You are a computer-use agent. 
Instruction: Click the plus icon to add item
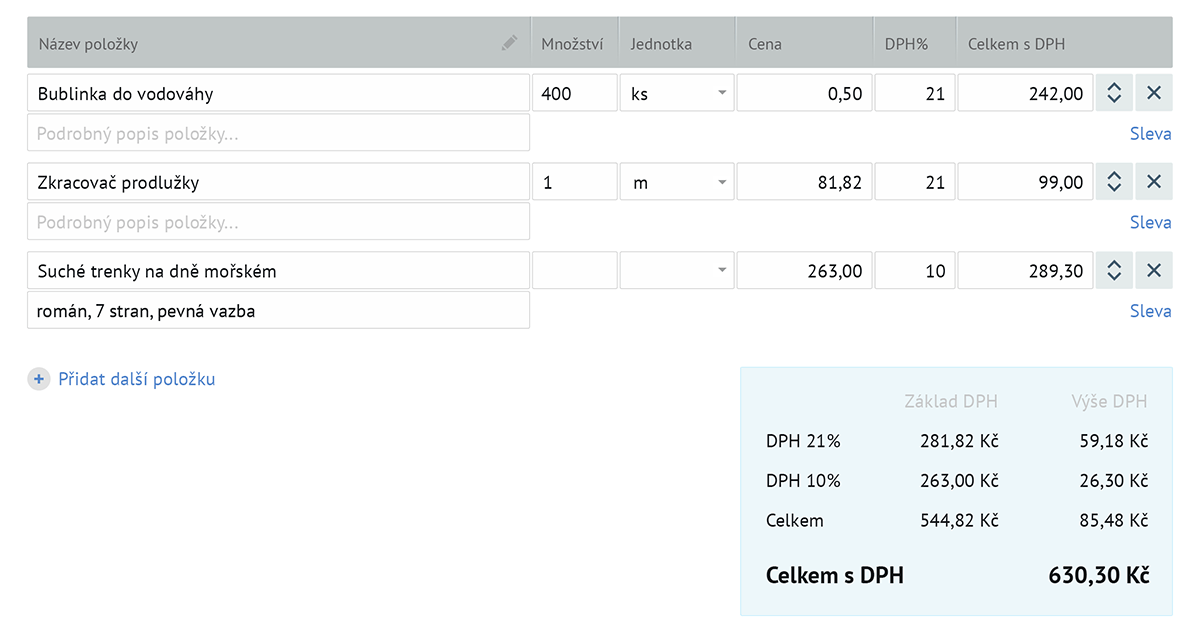(38, 379)
